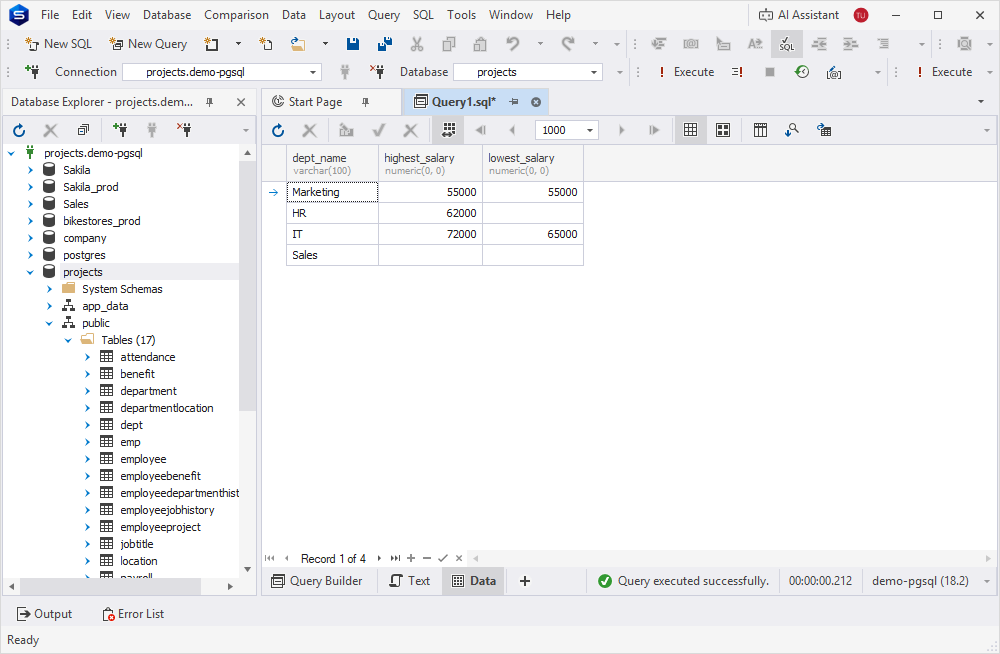1000x654 pixels.
Task: Click the Open file folder icon
Action: [298, 44]
